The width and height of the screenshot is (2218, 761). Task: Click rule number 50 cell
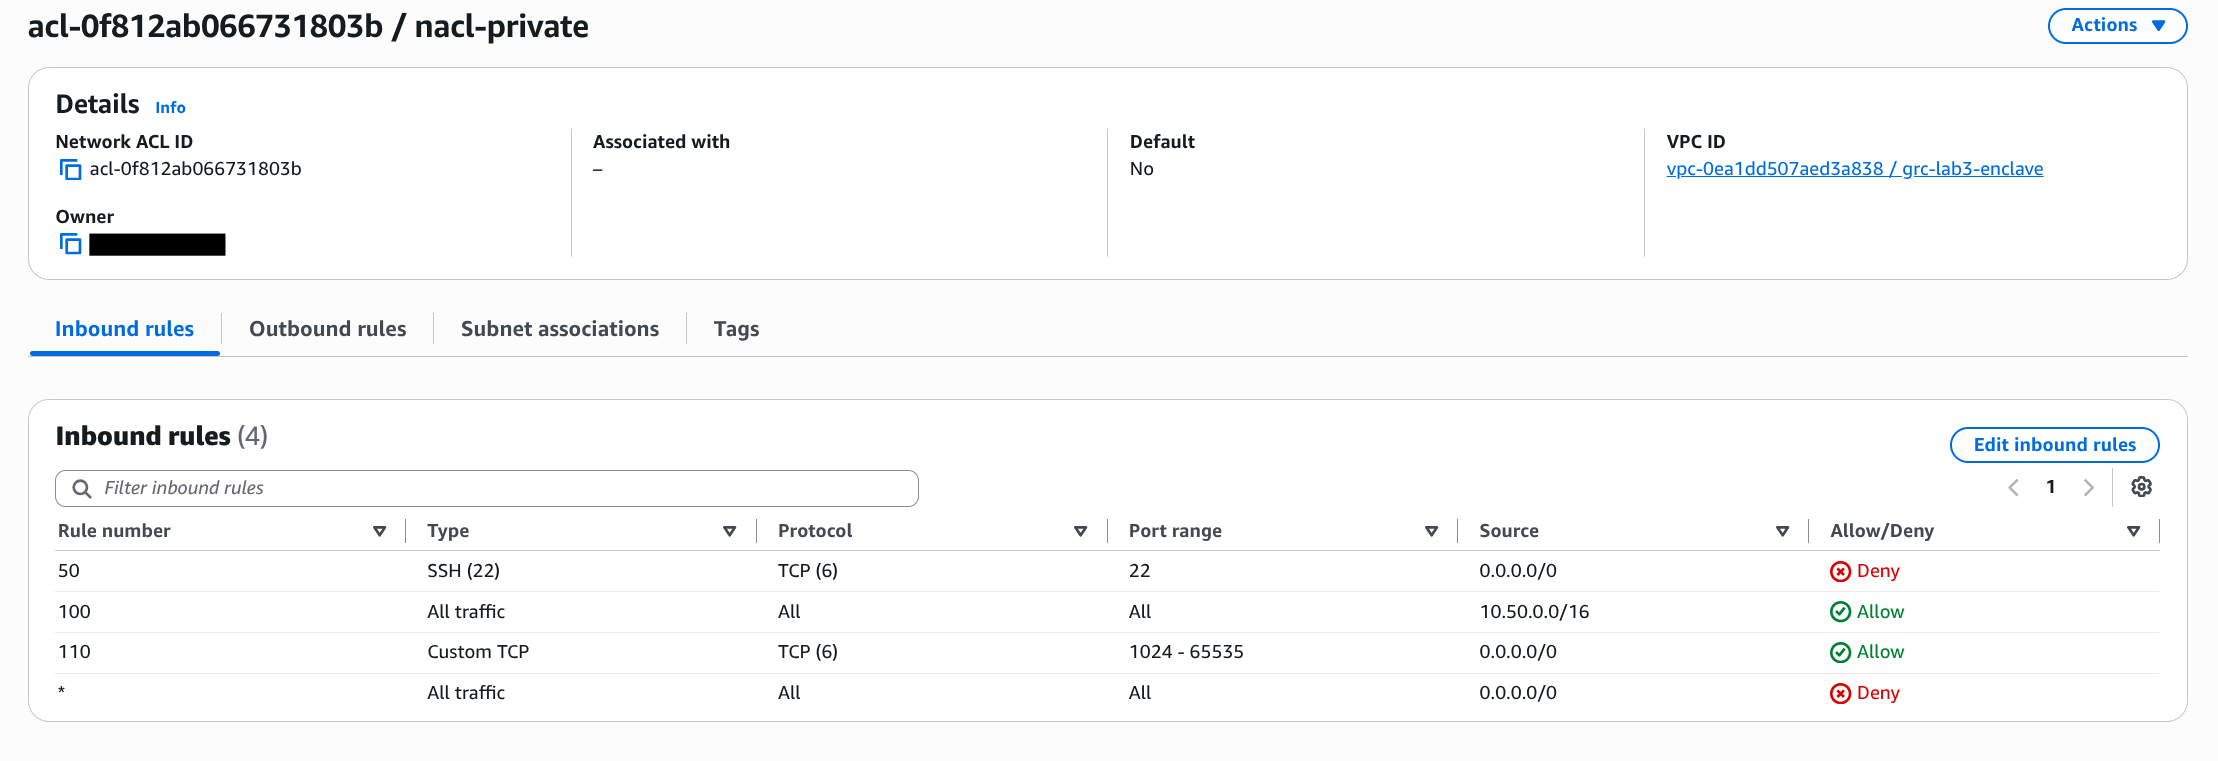tap(69, 571)
